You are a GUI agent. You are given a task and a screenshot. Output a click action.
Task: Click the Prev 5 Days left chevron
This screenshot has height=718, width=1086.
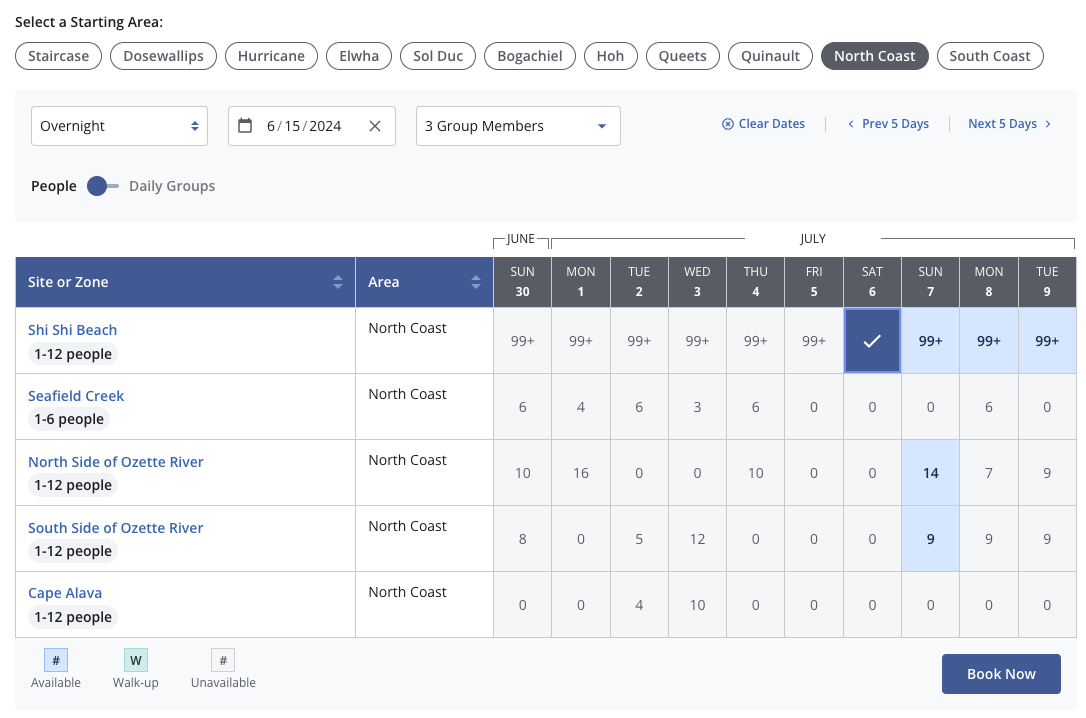tap(851, 124)
